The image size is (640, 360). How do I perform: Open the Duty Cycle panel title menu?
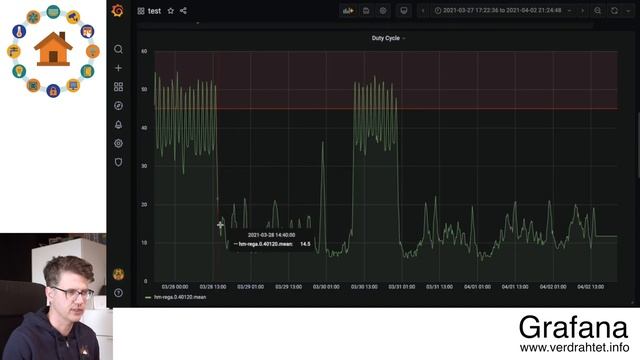pyautogui.click(x=388, y=38)
